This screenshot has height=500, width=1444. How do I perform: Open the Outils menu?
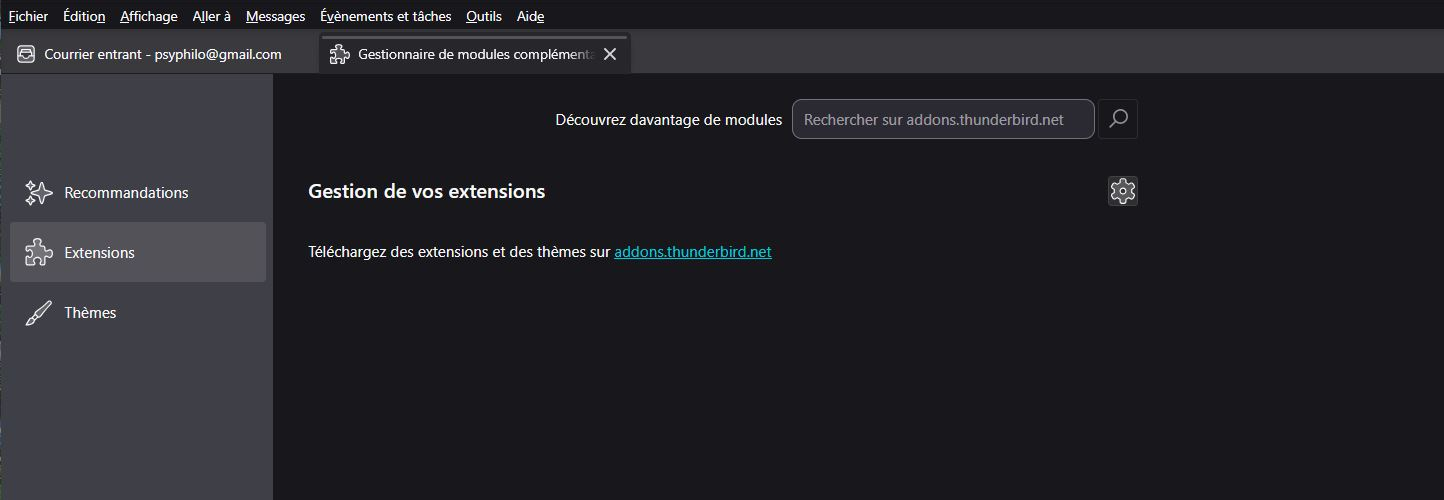pyautogui.click(x=484, y=16)
